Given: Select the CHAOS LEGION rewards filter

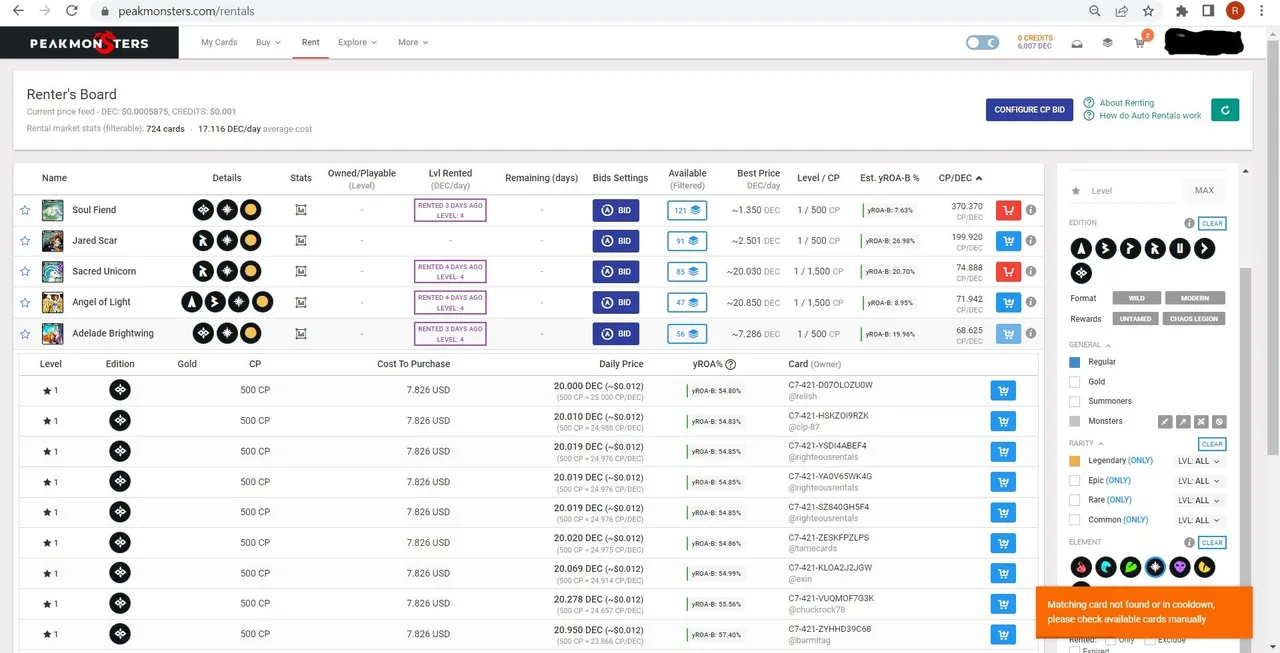Looking at the screenshot, I should pyautogui.click(x=1195, y=319).
